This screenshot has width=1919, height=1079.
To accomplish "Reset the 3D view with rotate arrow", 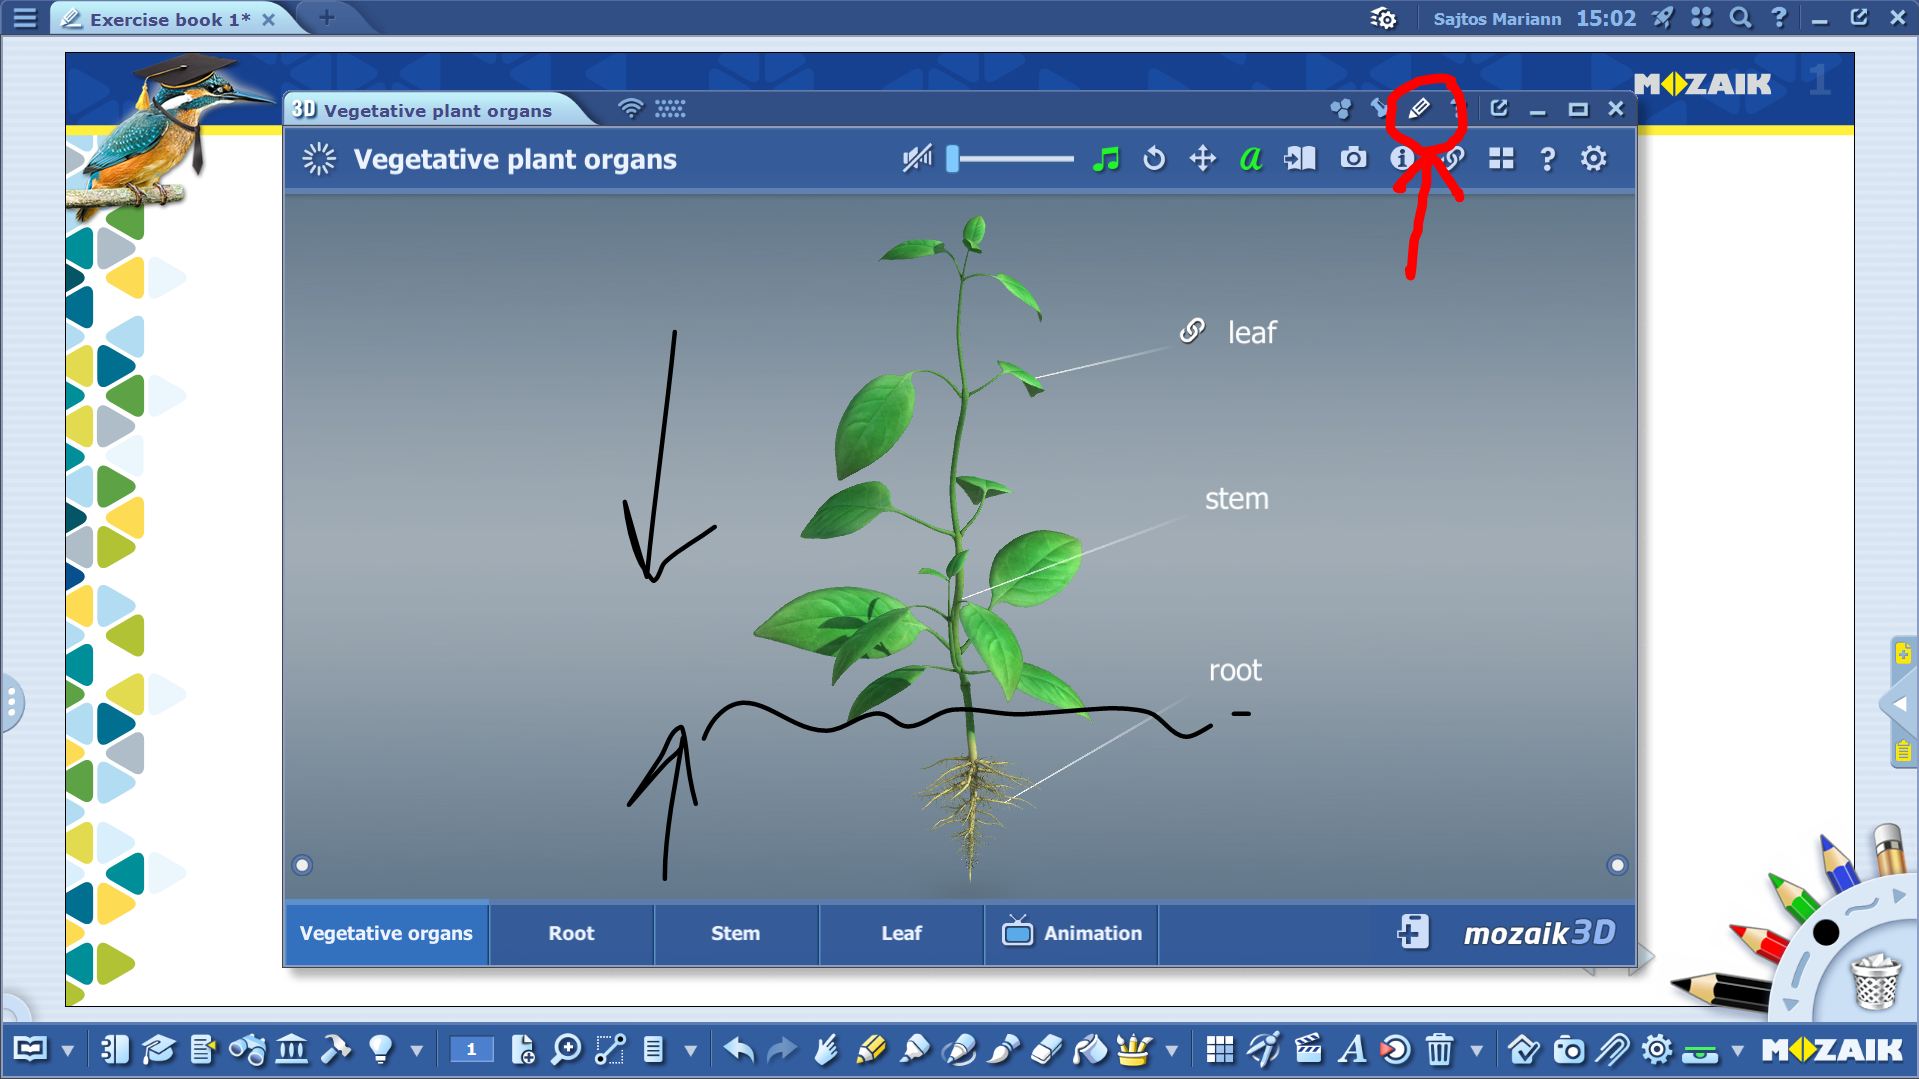I will pos(1154,159).
